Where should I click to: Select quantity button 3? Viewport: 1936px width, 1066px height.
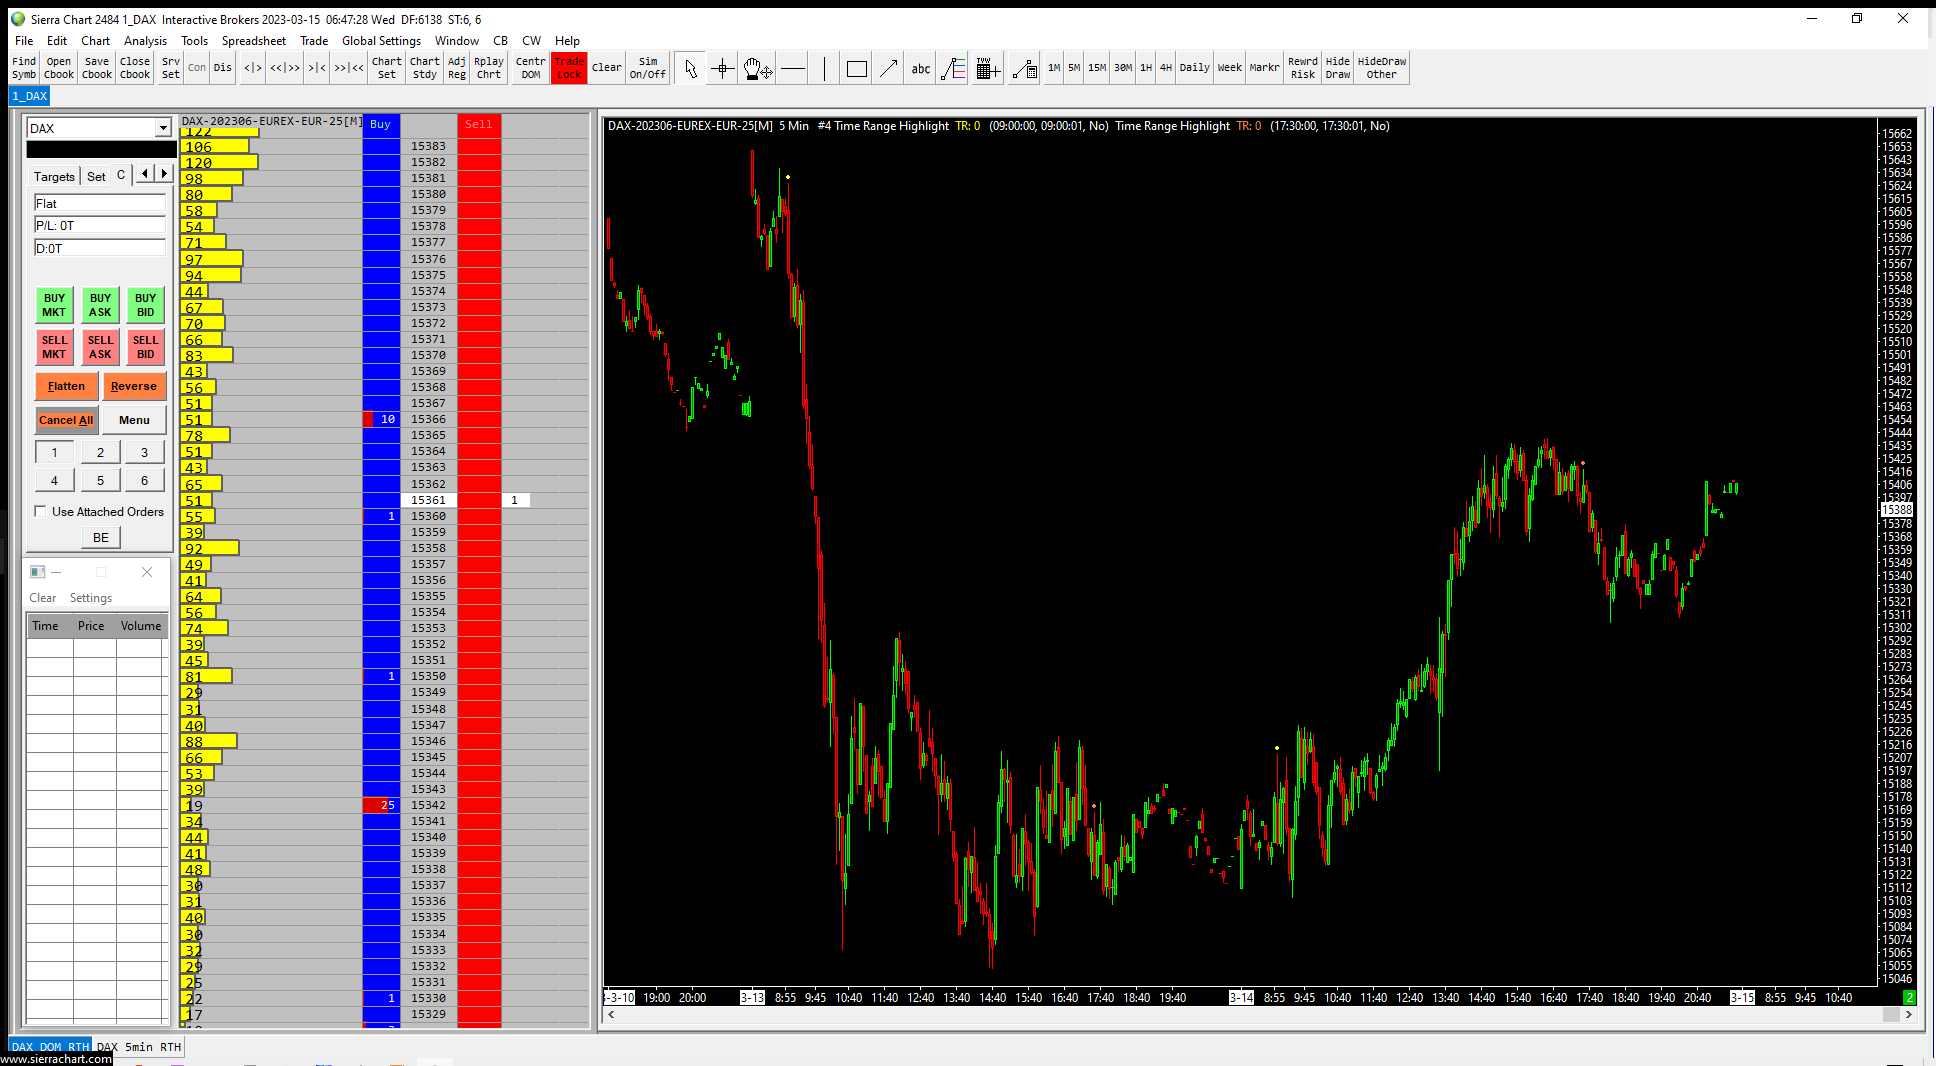[x=145, y=453]
